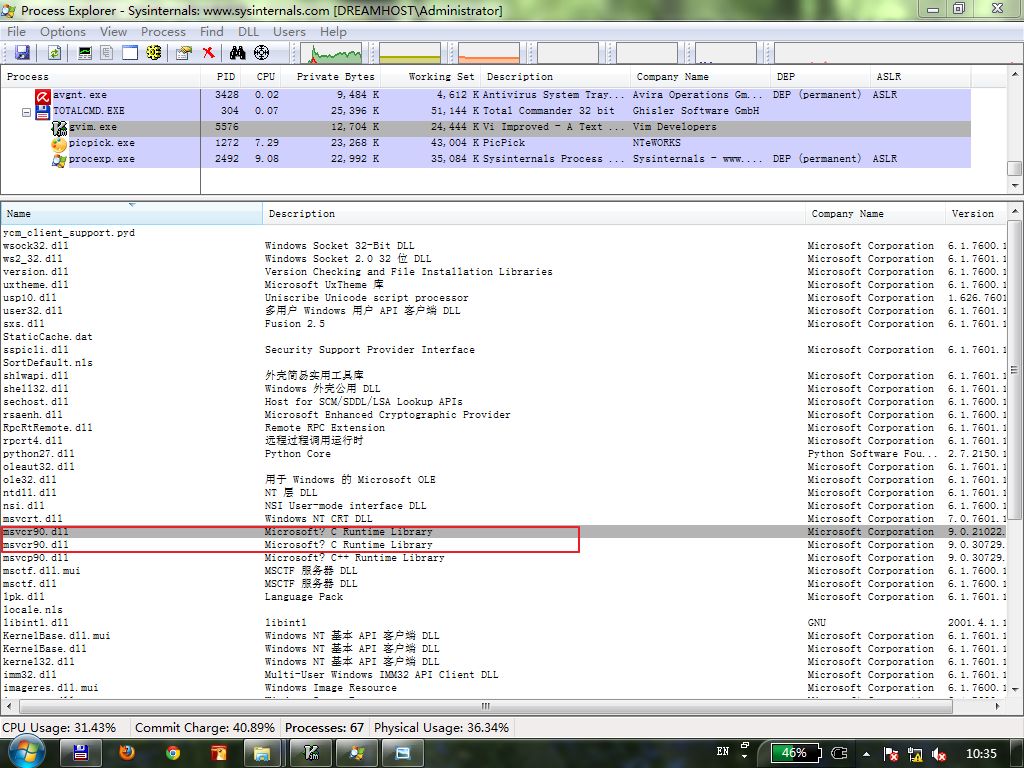Open the Options menu
The image size is (1024, 768).
click(x=63, y=31)
